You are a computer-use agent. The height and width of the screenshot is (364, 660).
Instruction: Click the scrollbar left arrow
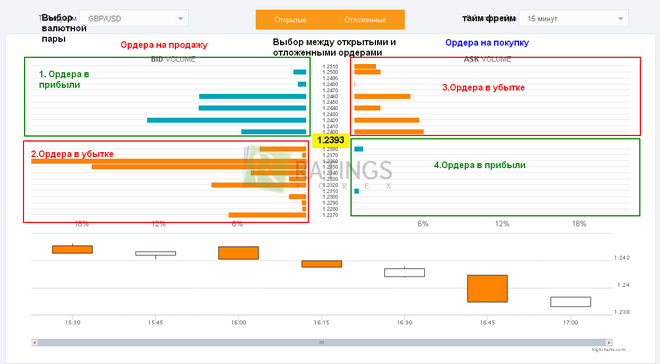35,343
